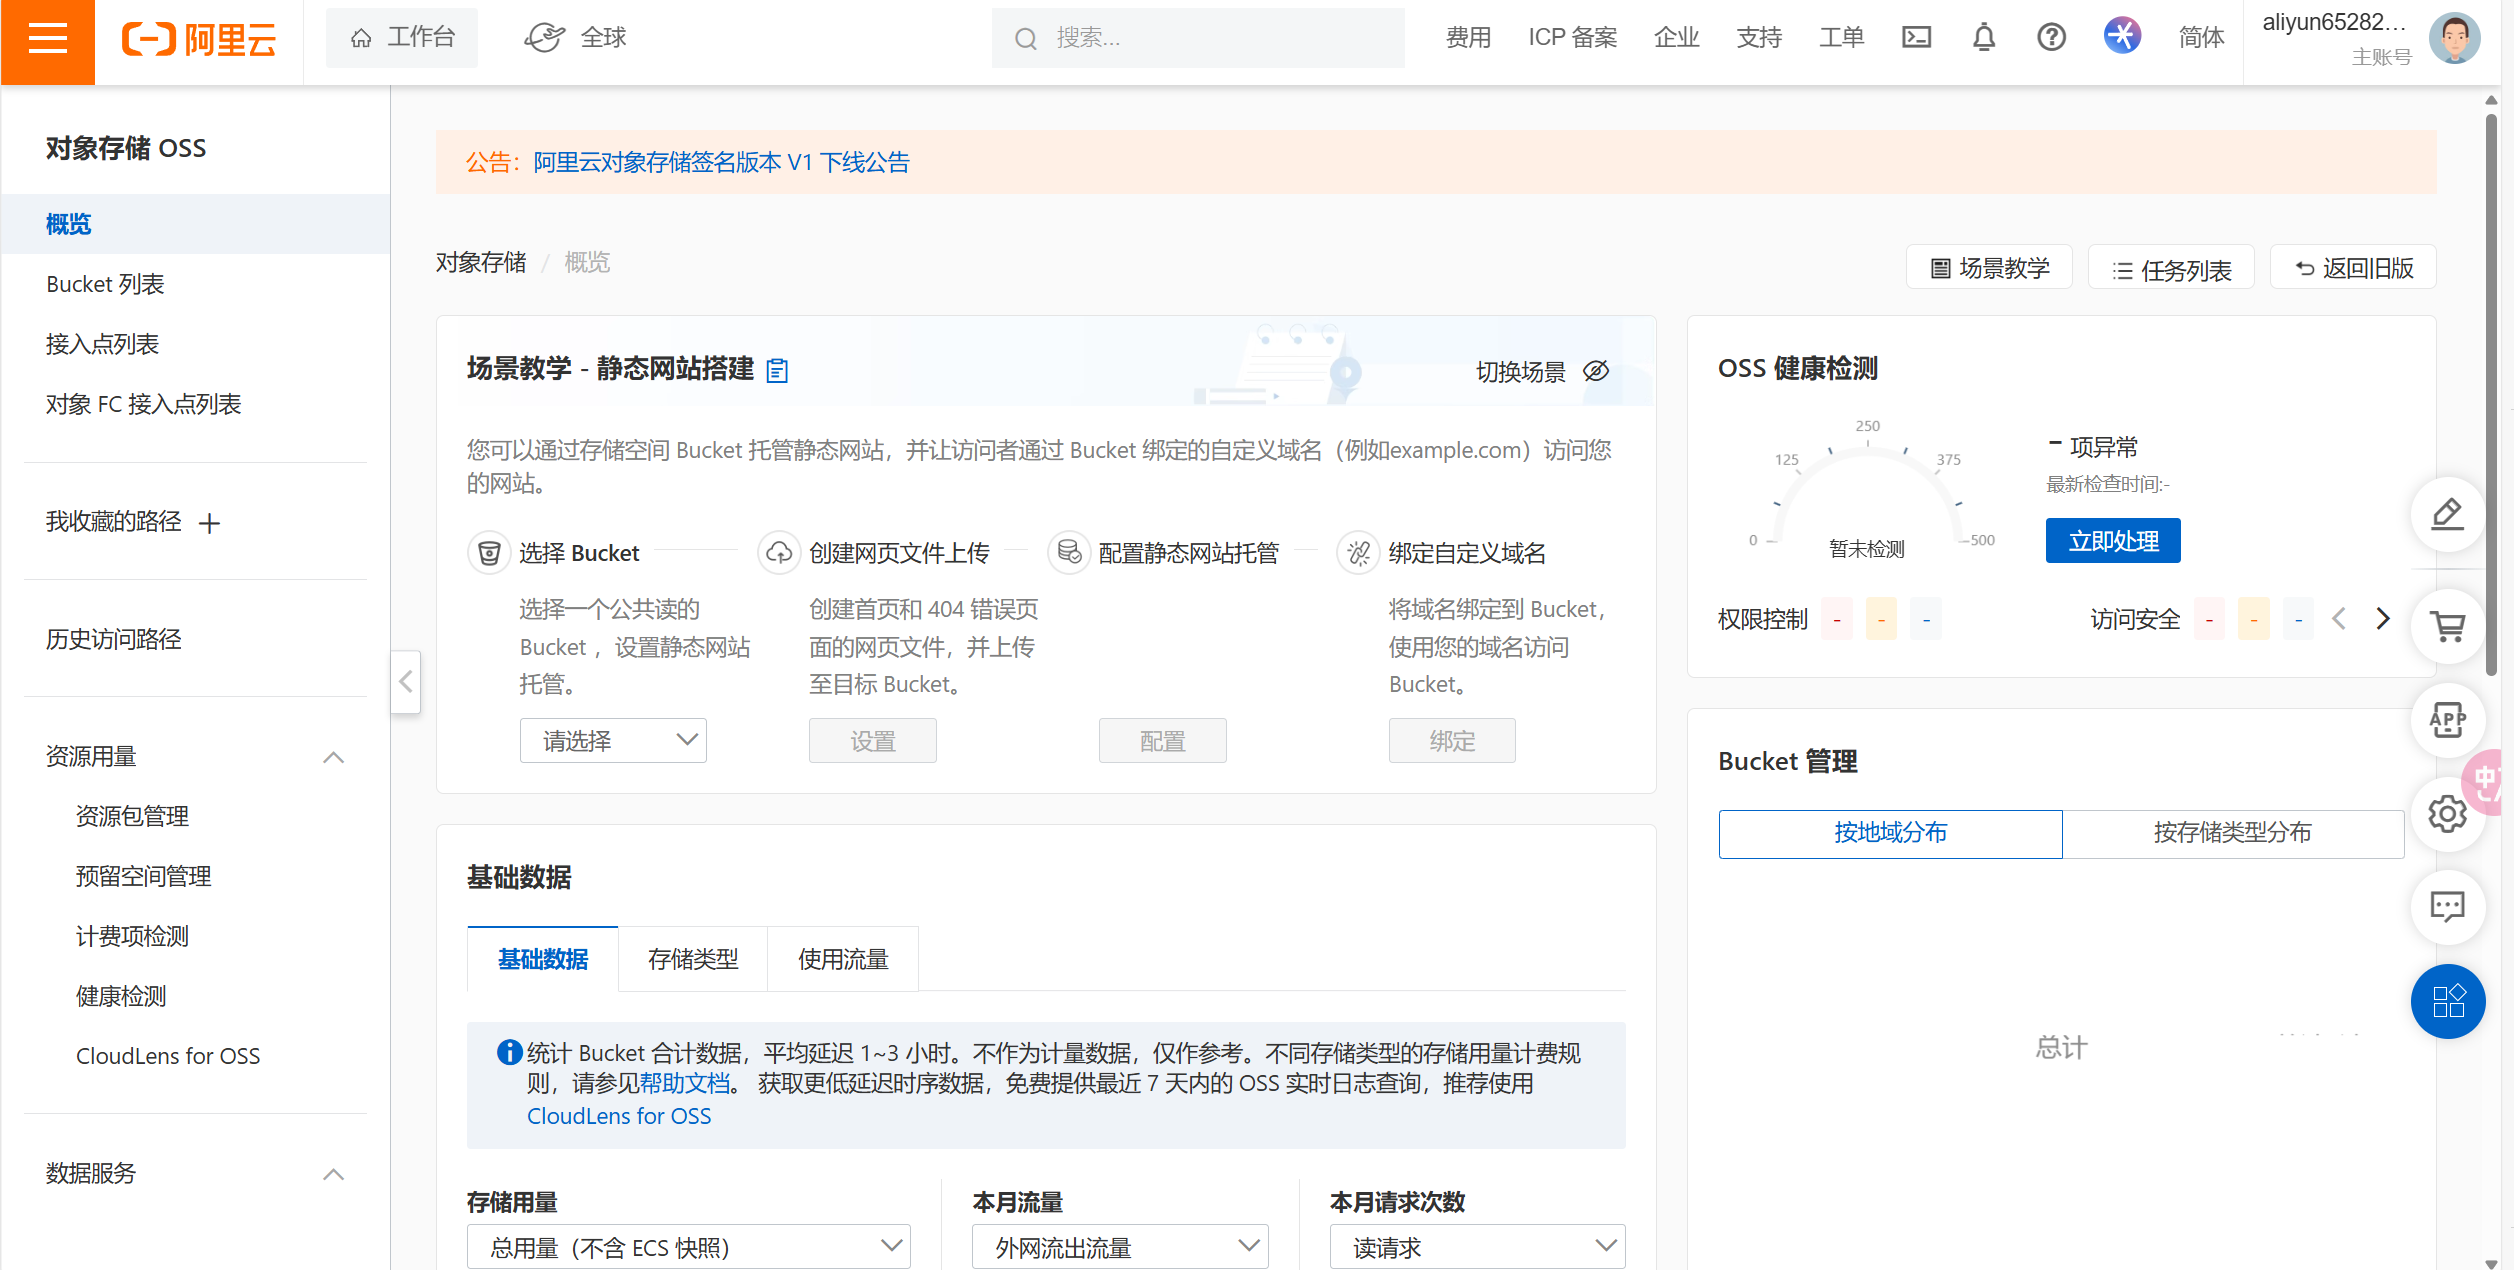This screenshot has height=1270, width=2514.
Task: Add a favorite path with plus icon
Action: (x=209, y=523)
